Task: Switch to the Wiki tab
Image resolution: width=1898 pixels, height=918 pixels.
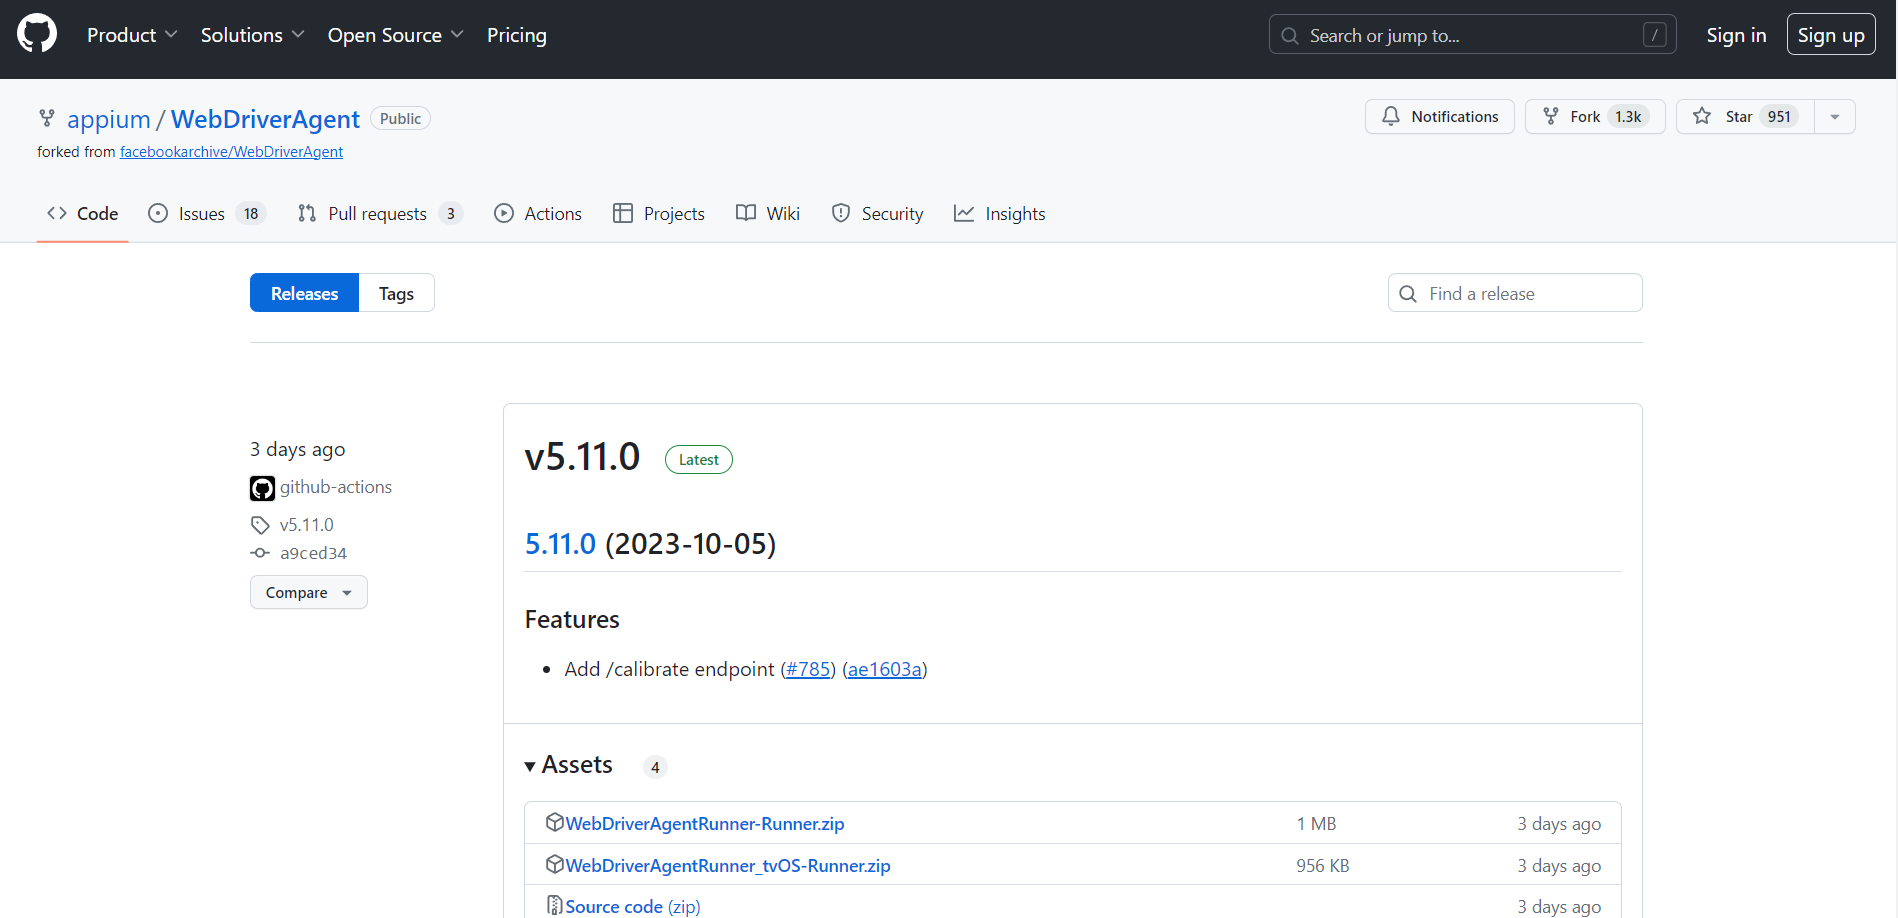Action: pos(768,214)
